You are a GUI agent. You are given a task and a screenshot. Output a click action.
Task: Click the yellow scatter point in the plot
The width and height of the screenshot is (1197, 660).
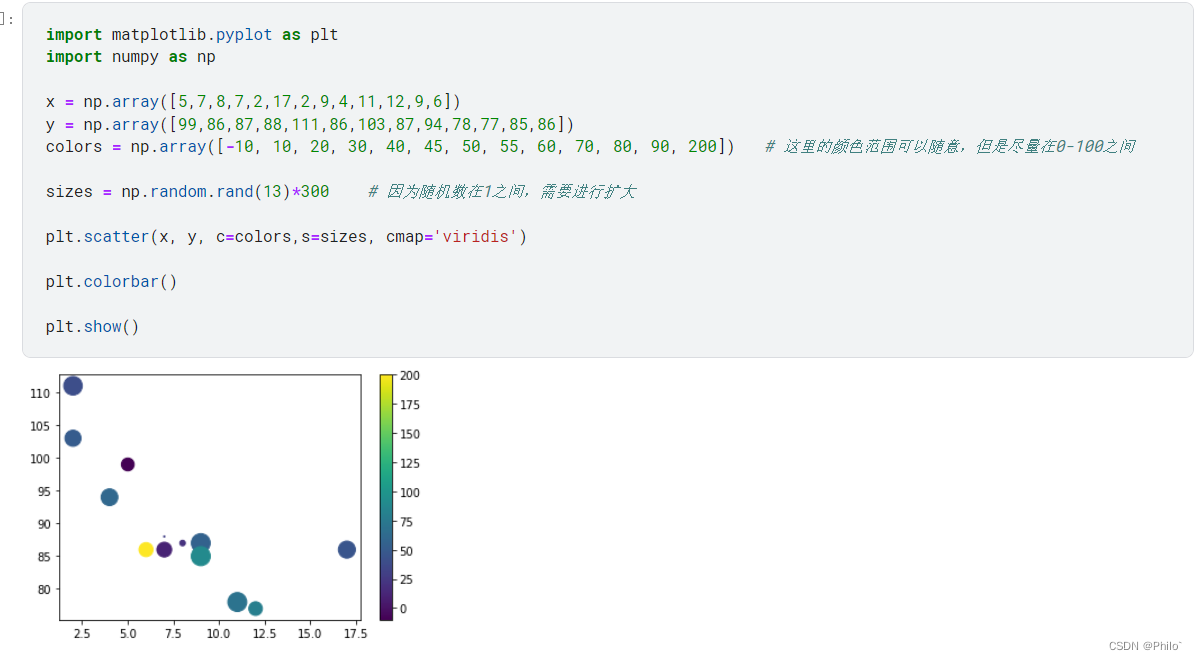[x=146, y=549]
